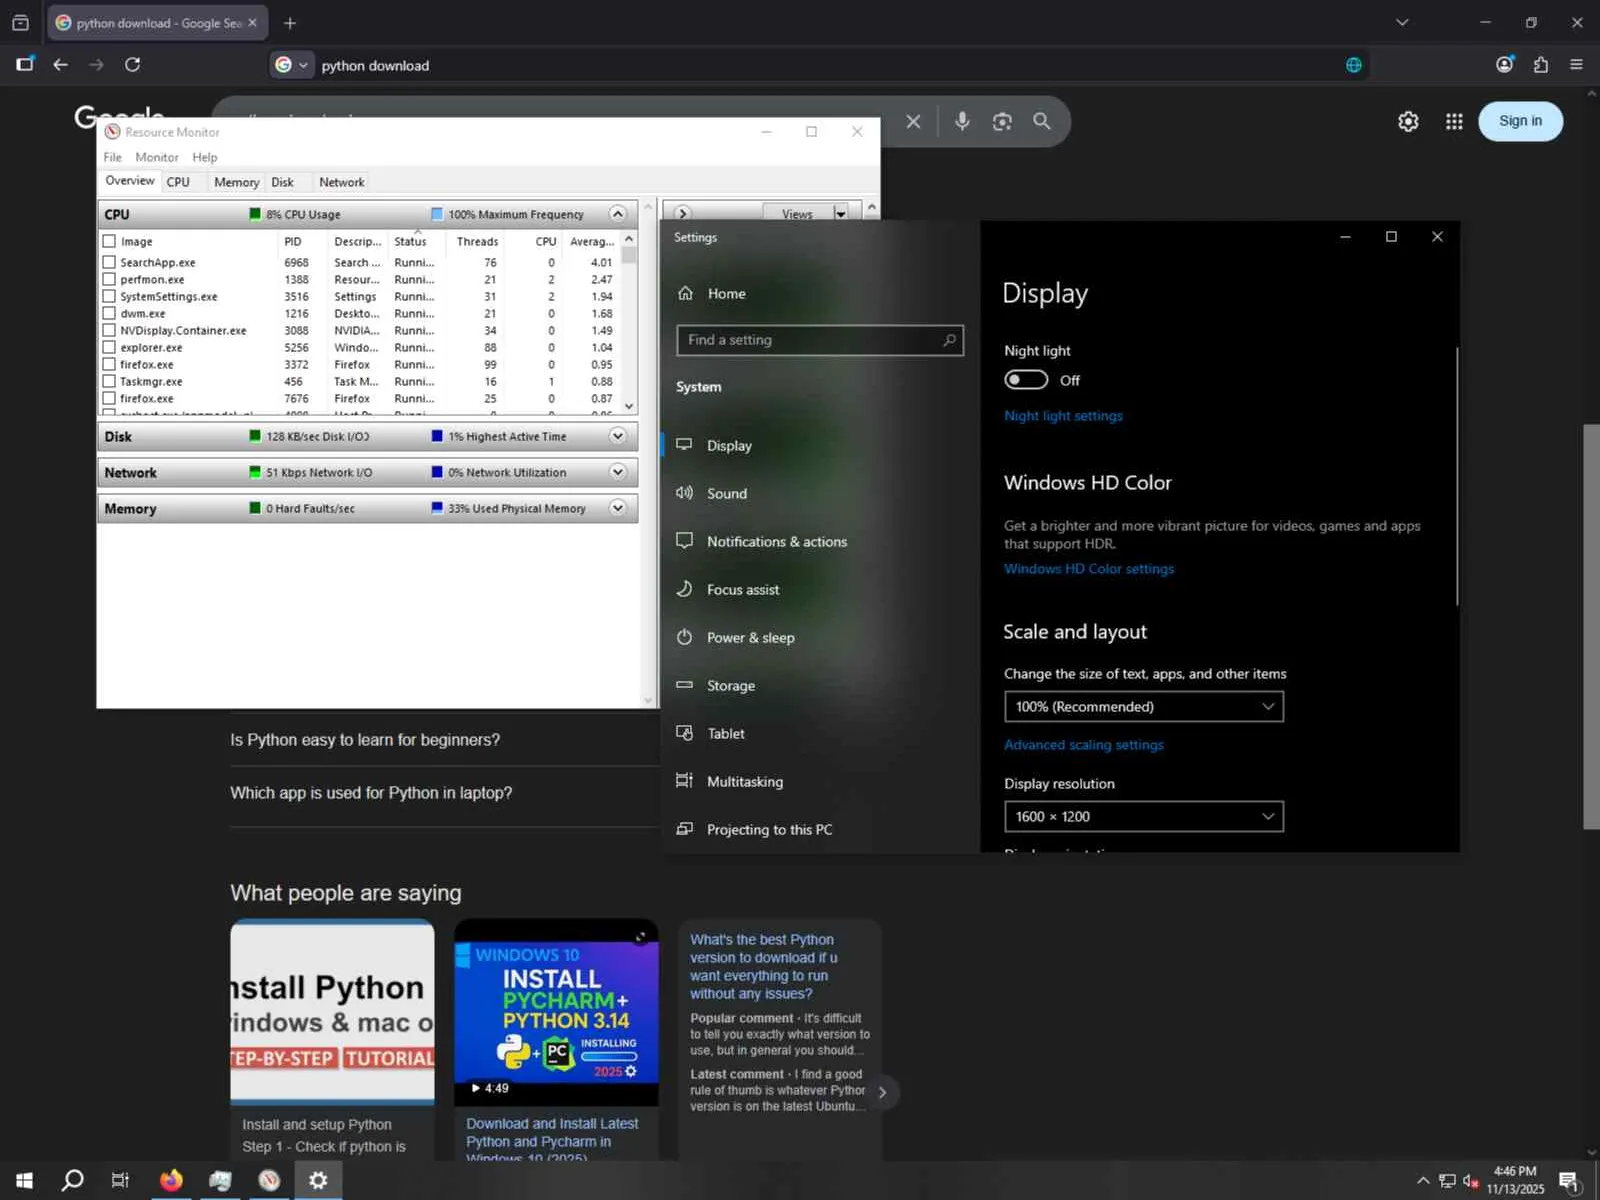The width and height of the screenshot is (1600, 1200).
Task: Open Advanced scaling settings link
Action: [x=1084, y=745]
